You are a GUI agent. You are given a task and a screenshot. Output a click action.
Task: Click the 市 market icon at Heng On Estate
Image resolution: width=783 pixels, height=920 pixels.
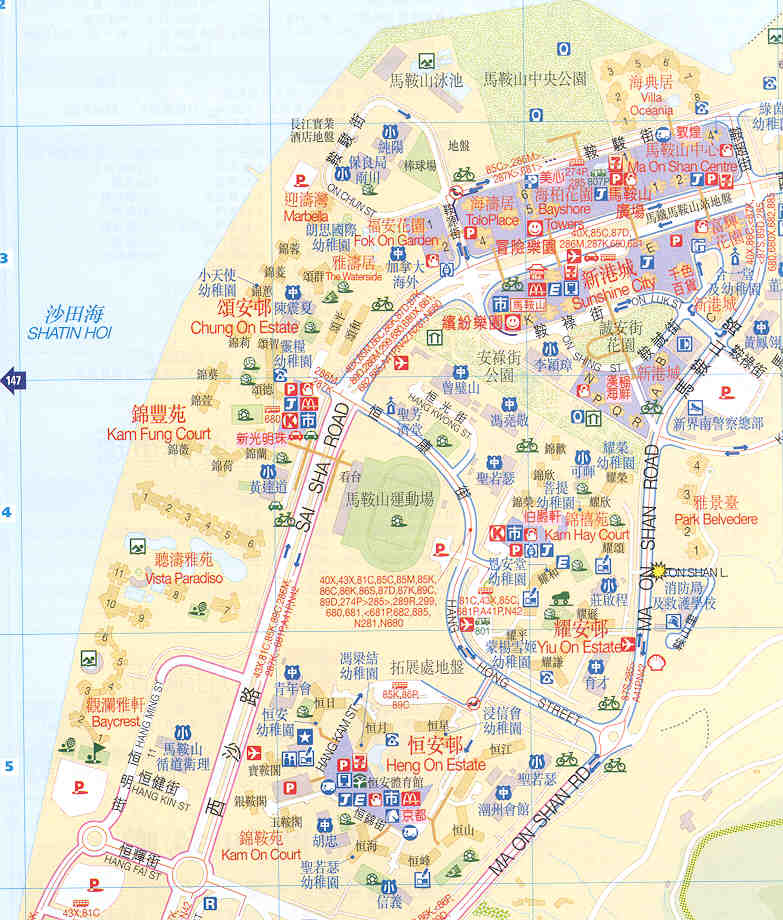391,799
